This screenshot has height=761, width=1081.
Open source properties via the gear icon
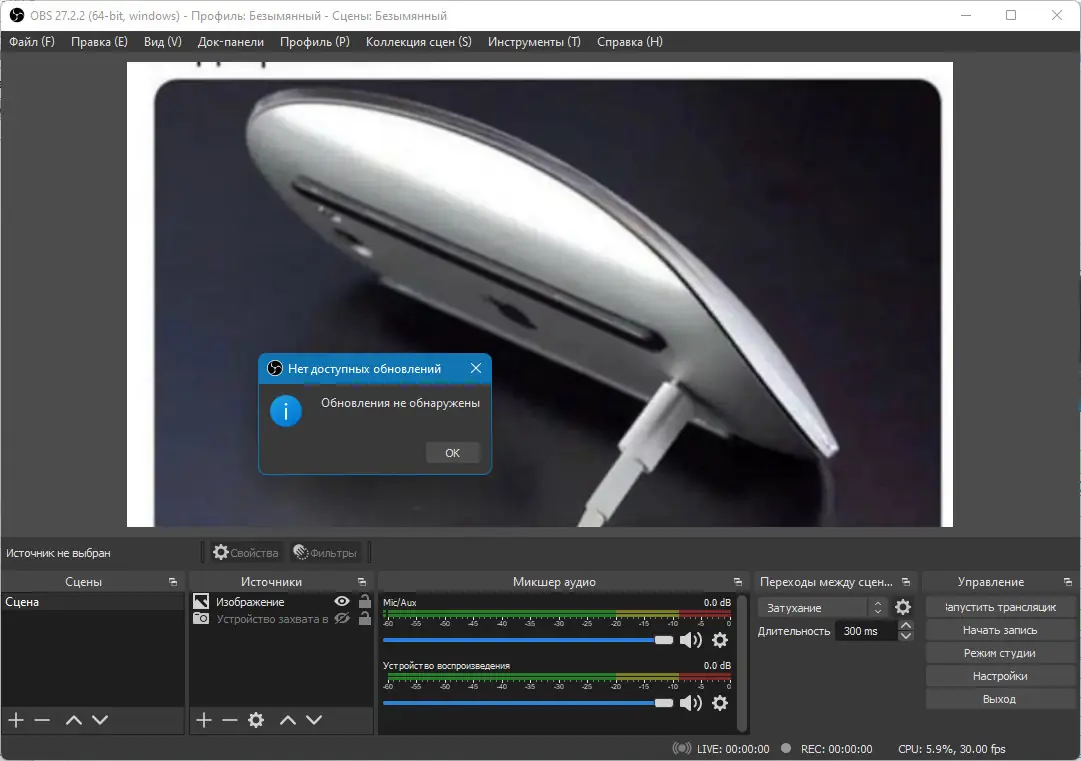point(255,720)
